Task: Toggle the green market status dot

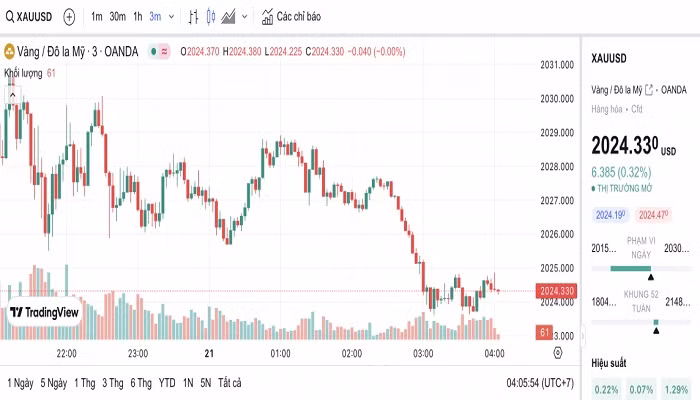Action: pyautogui.click(x=151, y=52)
